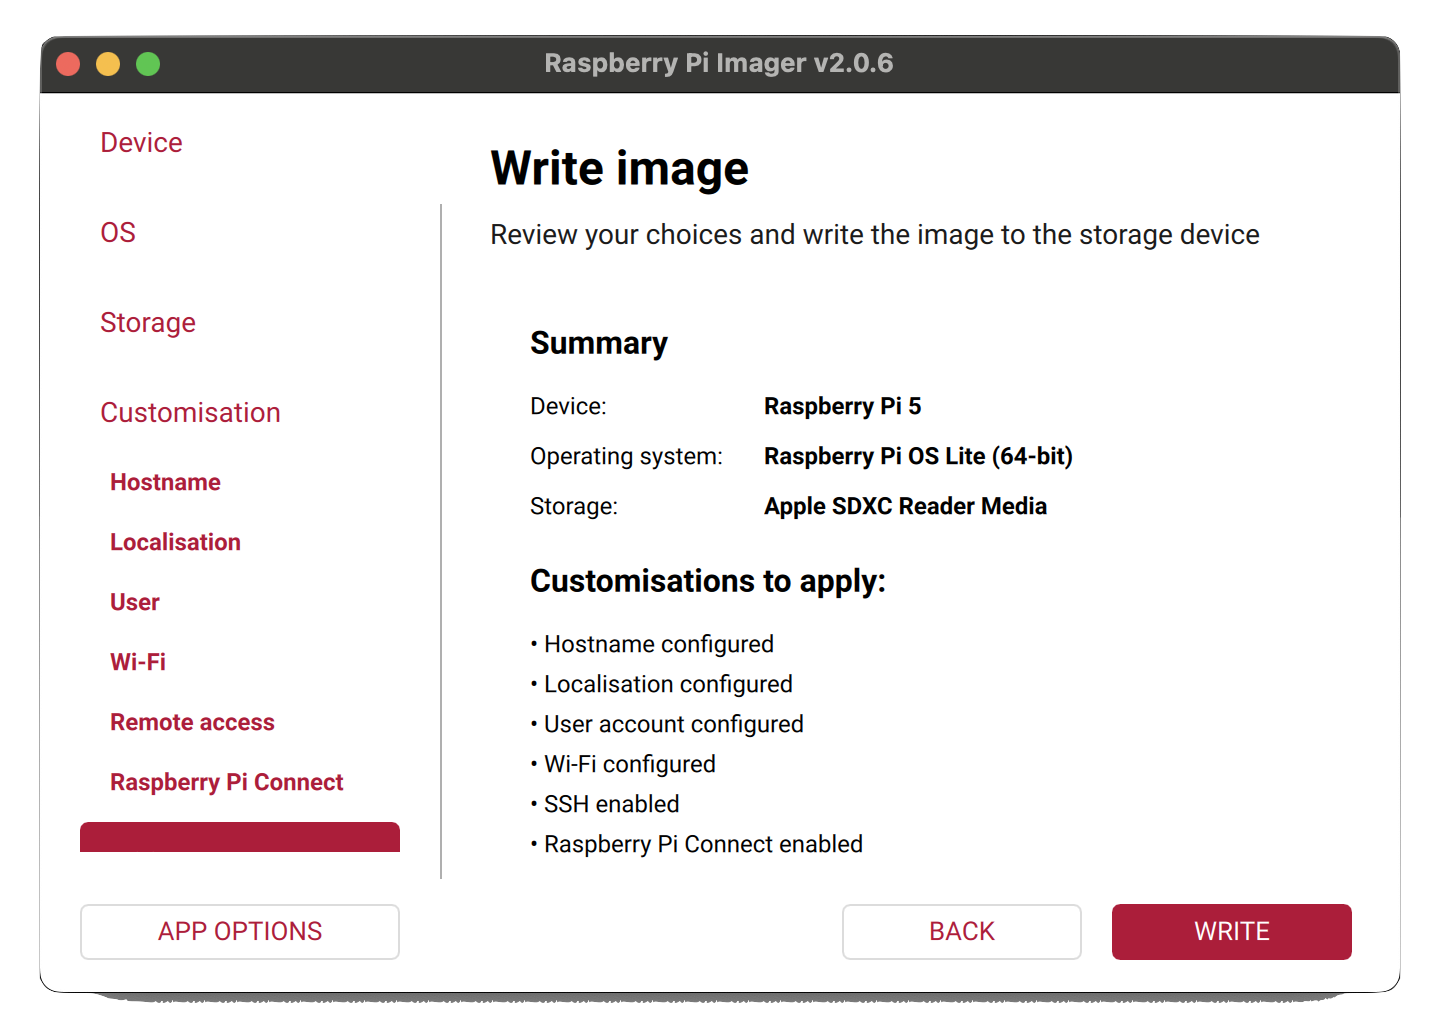The image size is (1440, 1020).
Task: Open the Hostname customisation settings
Action: pyautogui.click(x=165, y=482)
